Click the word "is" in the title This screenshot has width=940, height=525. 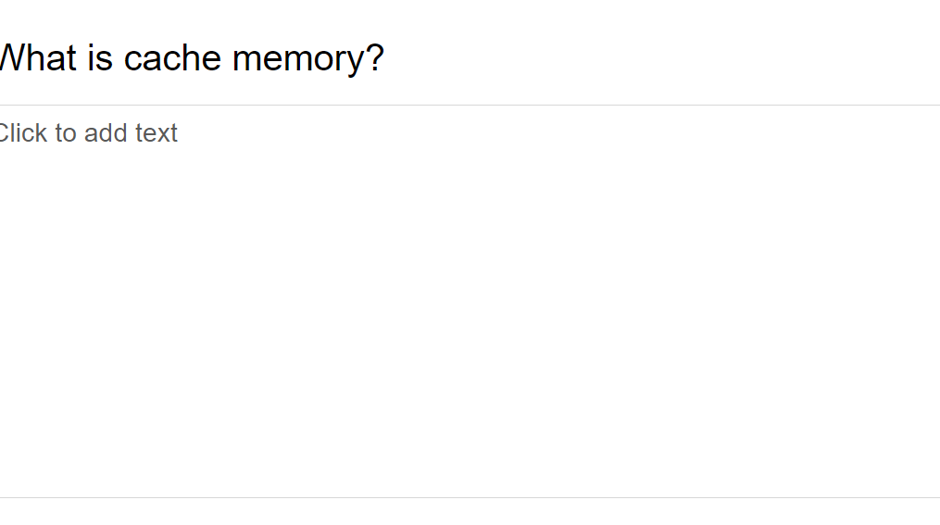pos(99,59)
